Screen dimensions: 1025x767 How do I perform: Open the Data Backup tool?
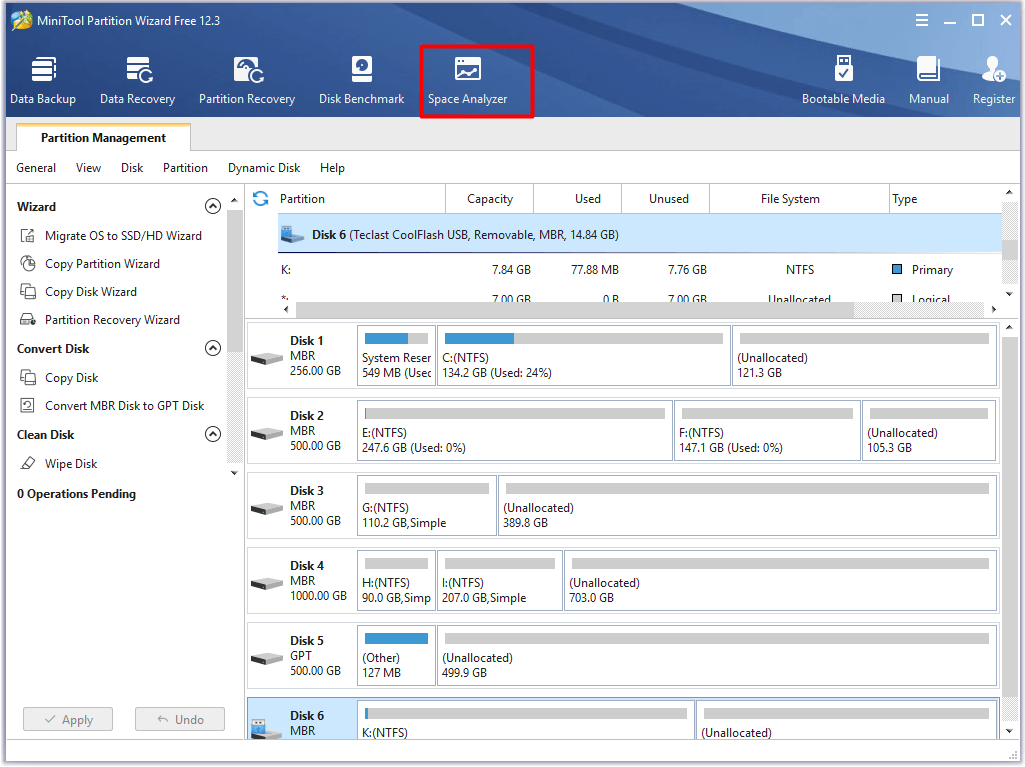coord(43,80)
